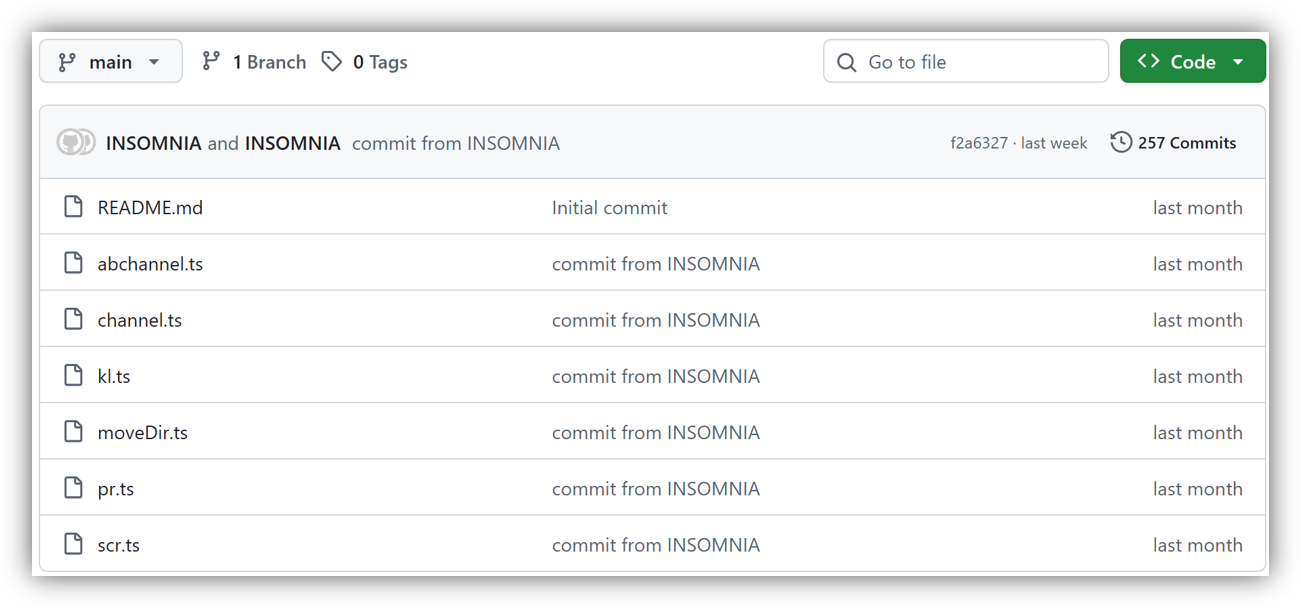Open commit message for pr.ts
Image resolution: width=1301 pixels, height=608 pixels.
pos(656,488)
